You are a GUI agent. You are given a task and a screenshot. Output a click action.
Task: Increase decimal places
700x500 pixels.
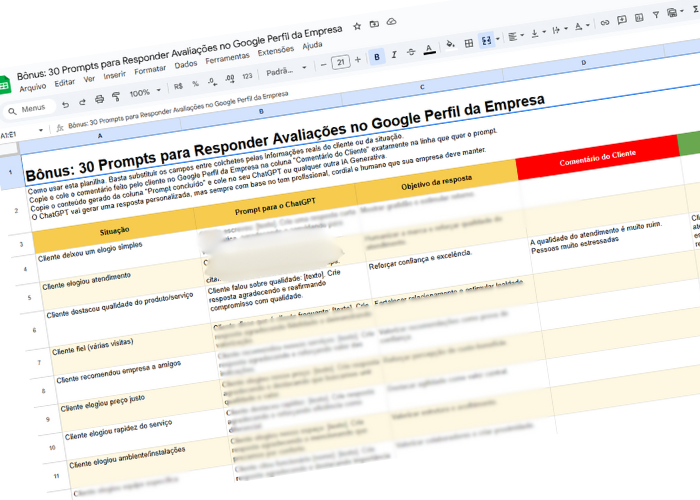tap(229, 79)
